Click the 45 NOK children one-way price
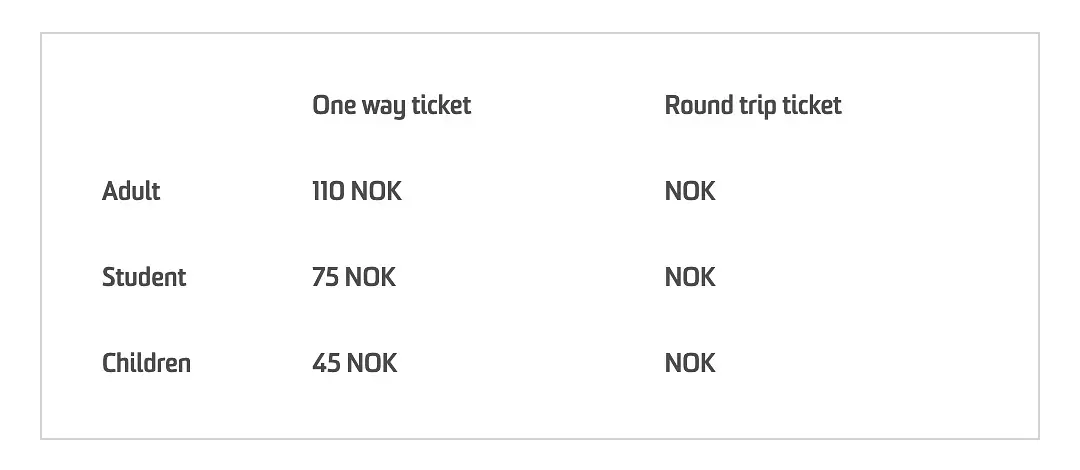The image size is (1080, 470). coord(354,363)
